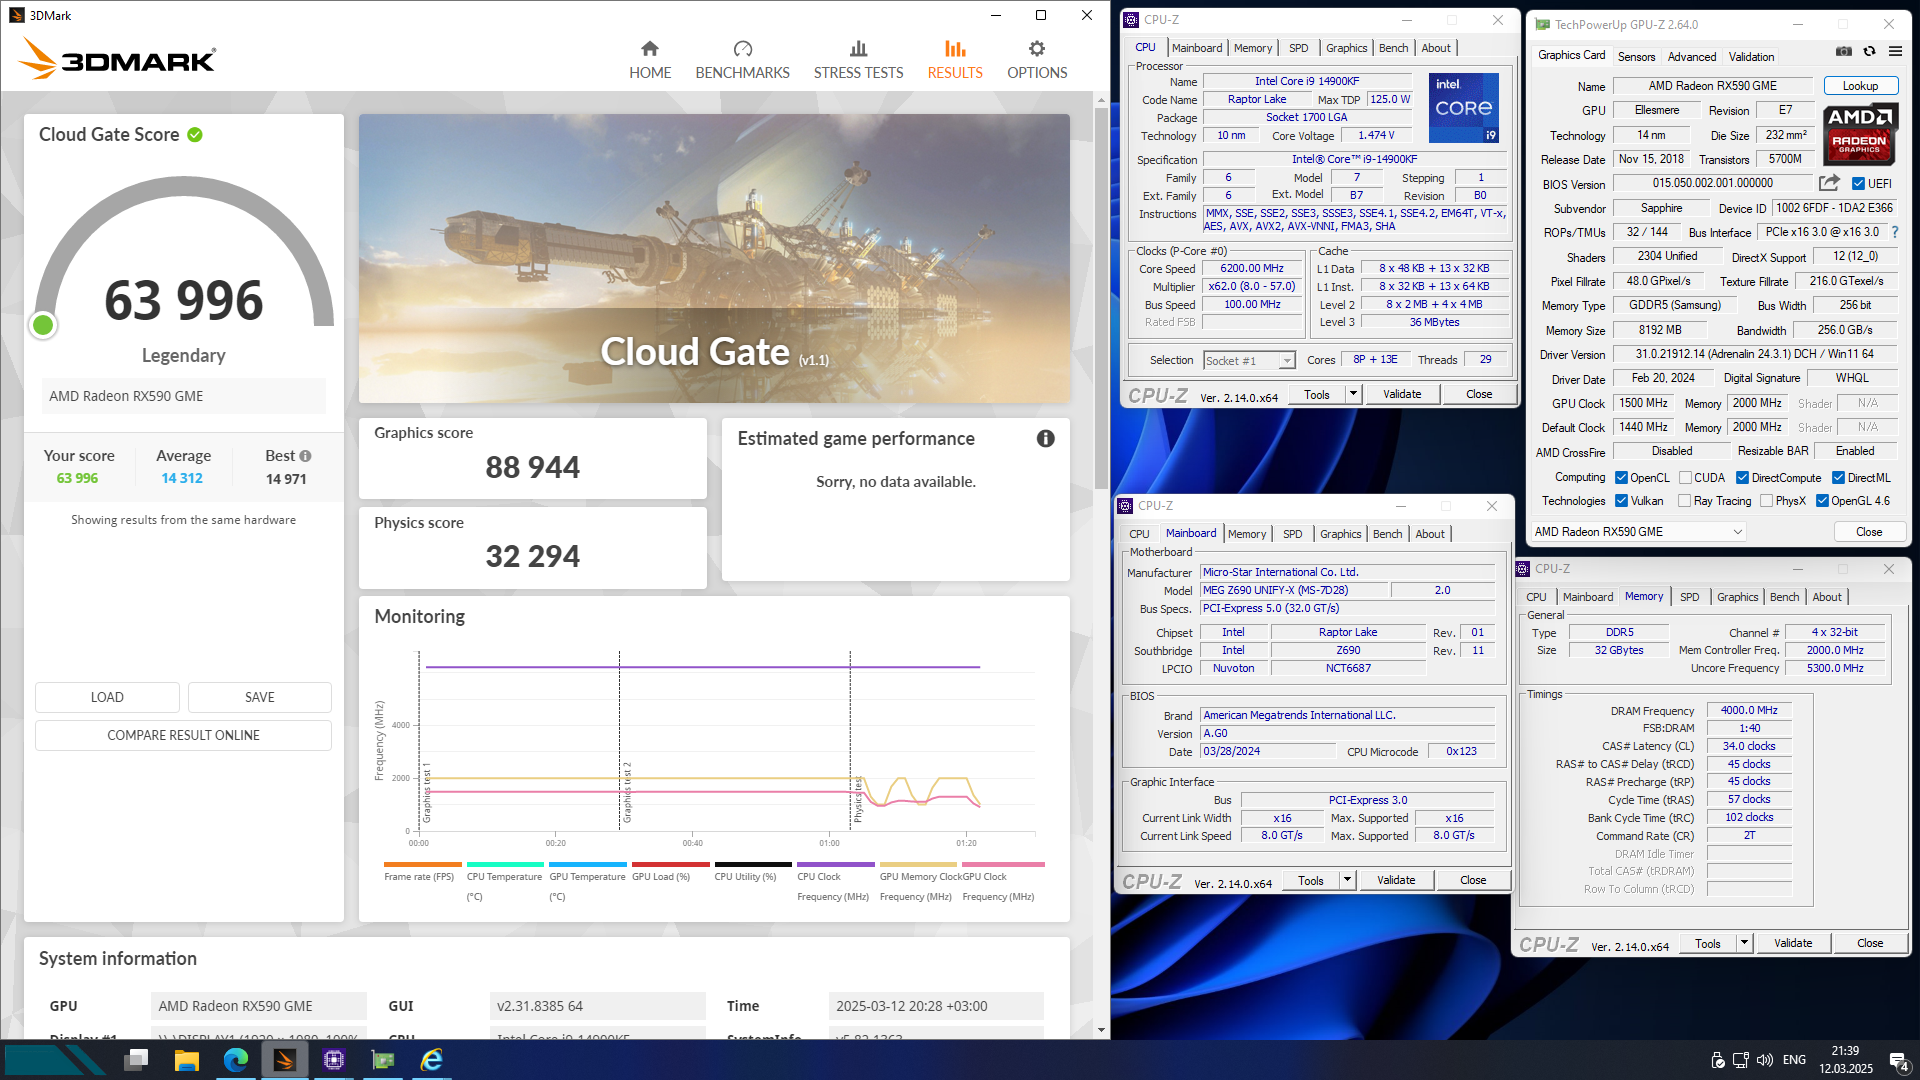The width and height of the screenshot is (1920, 1080).
Task: Open the BENCHMARKS section in 3DMark
Action: tap(742, 60)
